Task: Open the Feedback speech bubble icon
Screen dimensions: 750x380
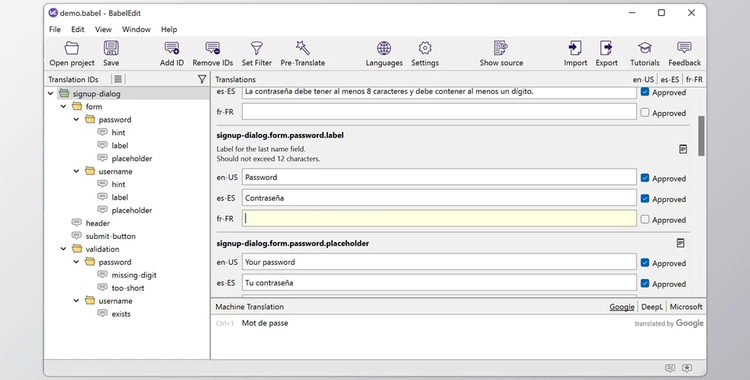Action: (684, 48)
